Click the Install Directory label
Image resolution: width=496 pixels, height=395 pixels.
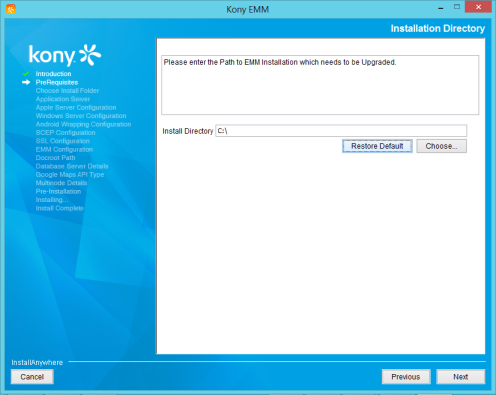pos(188,131)
